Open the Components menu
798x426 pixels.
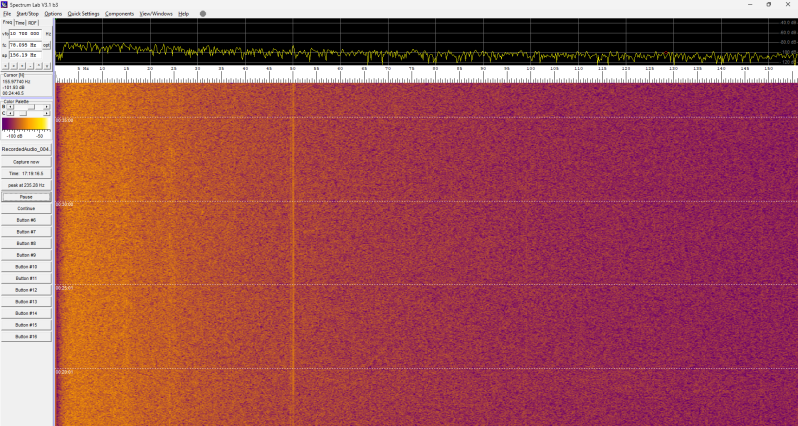click(120, 14)
